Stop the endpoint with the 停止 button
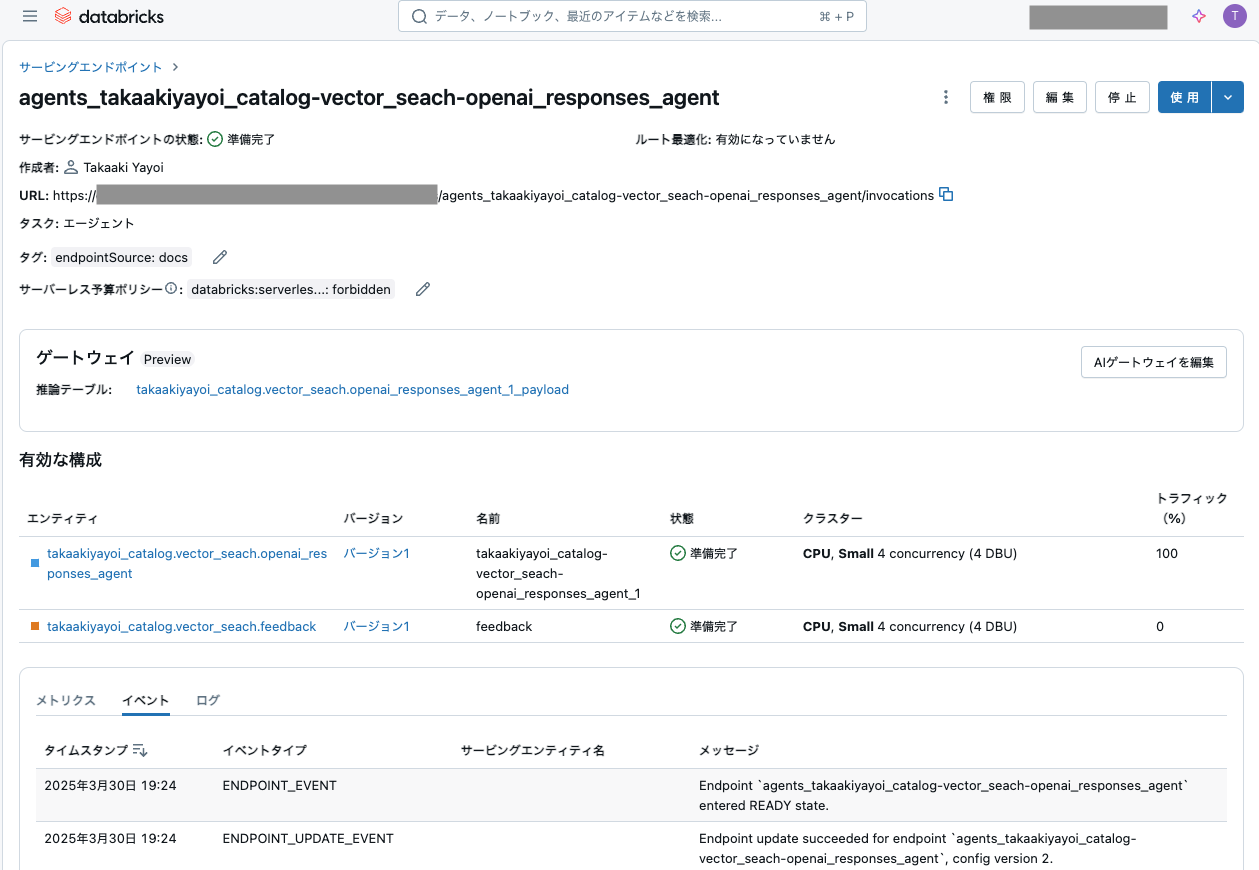The height and width of the screenshot is (870, 1259). click(1121, 97)
